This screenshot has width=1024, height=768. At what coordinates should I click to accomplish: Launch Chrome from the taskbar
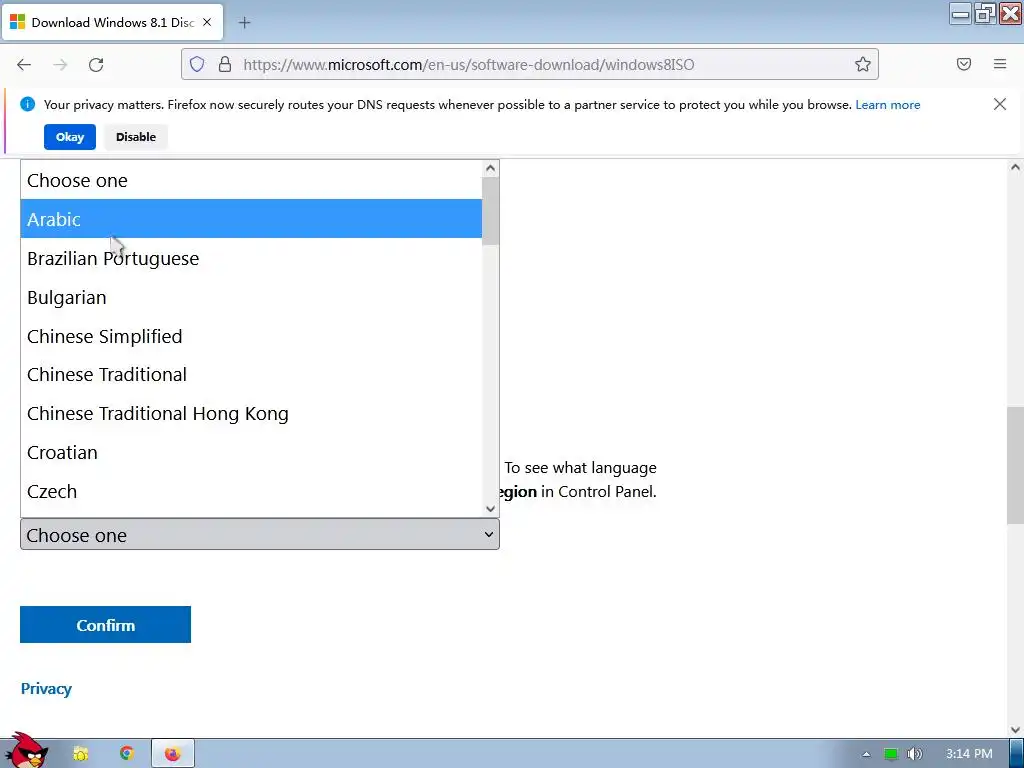pos(127,754)
